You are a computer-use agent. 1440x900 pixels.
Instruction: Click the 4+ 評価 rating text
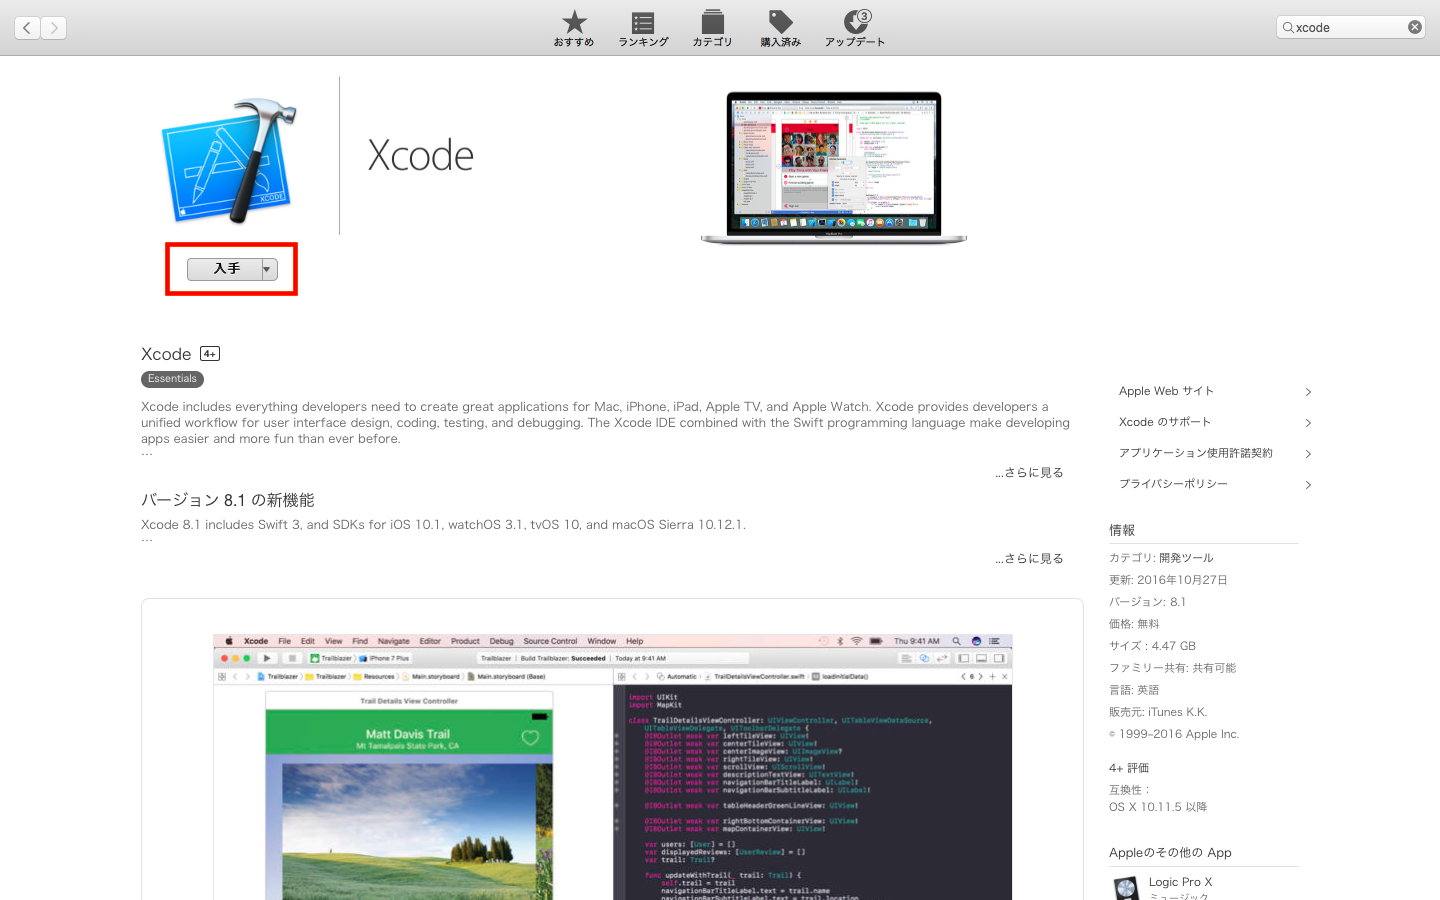coord(1129,768)
